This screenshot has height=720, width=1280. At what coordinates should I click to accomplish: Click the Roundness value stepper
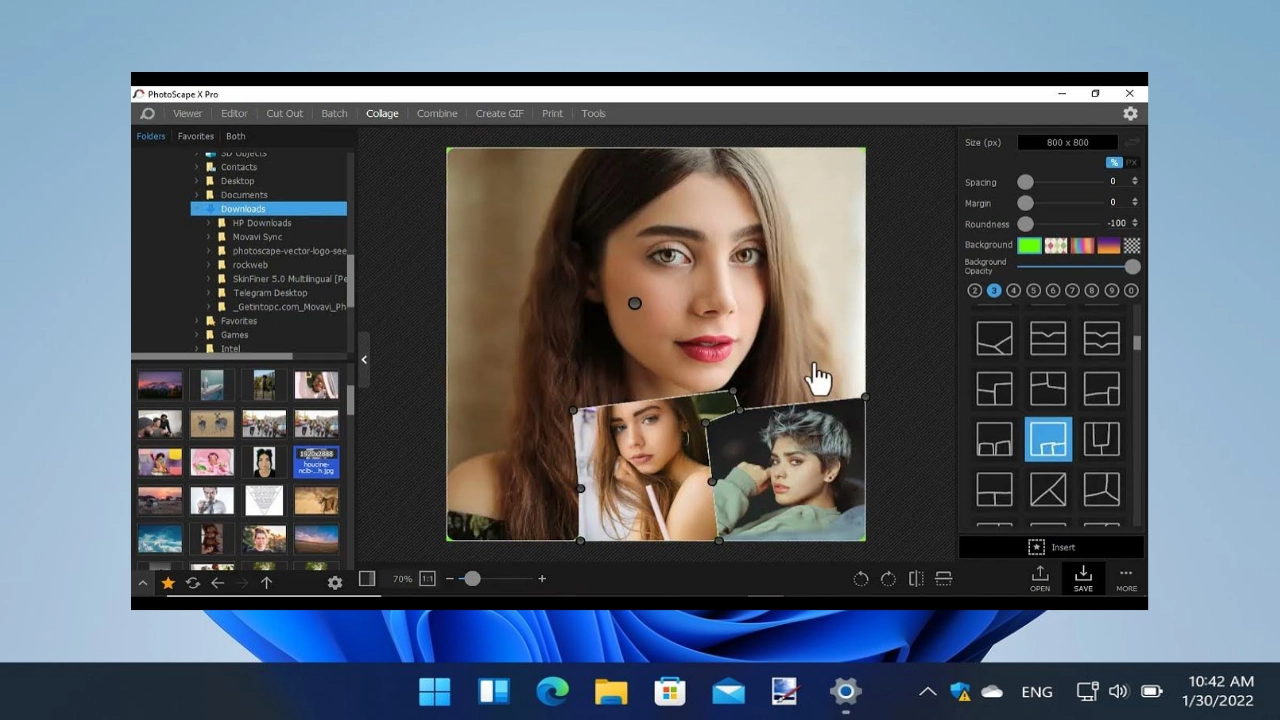(x=1134, y=224)
